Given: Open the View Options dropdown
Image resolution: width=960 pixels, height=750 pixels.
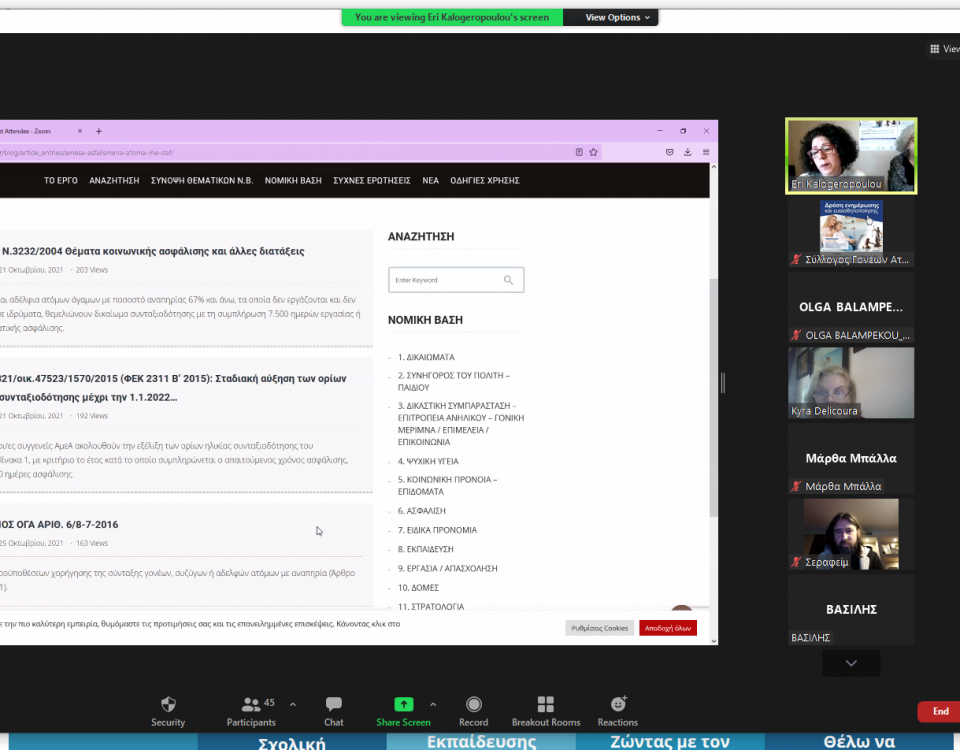Looking at the screenshot, I should pos(617,17).
